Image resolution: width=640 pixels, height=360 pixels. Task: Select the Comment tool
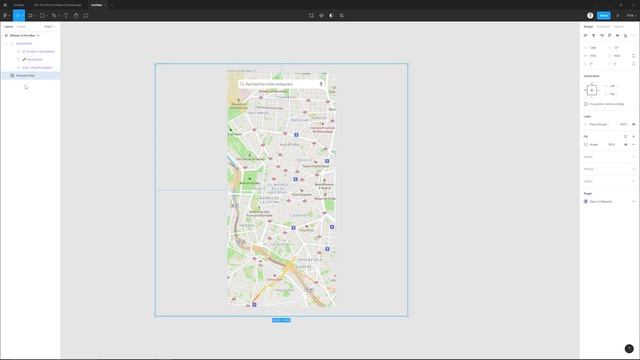click(86, 16)
